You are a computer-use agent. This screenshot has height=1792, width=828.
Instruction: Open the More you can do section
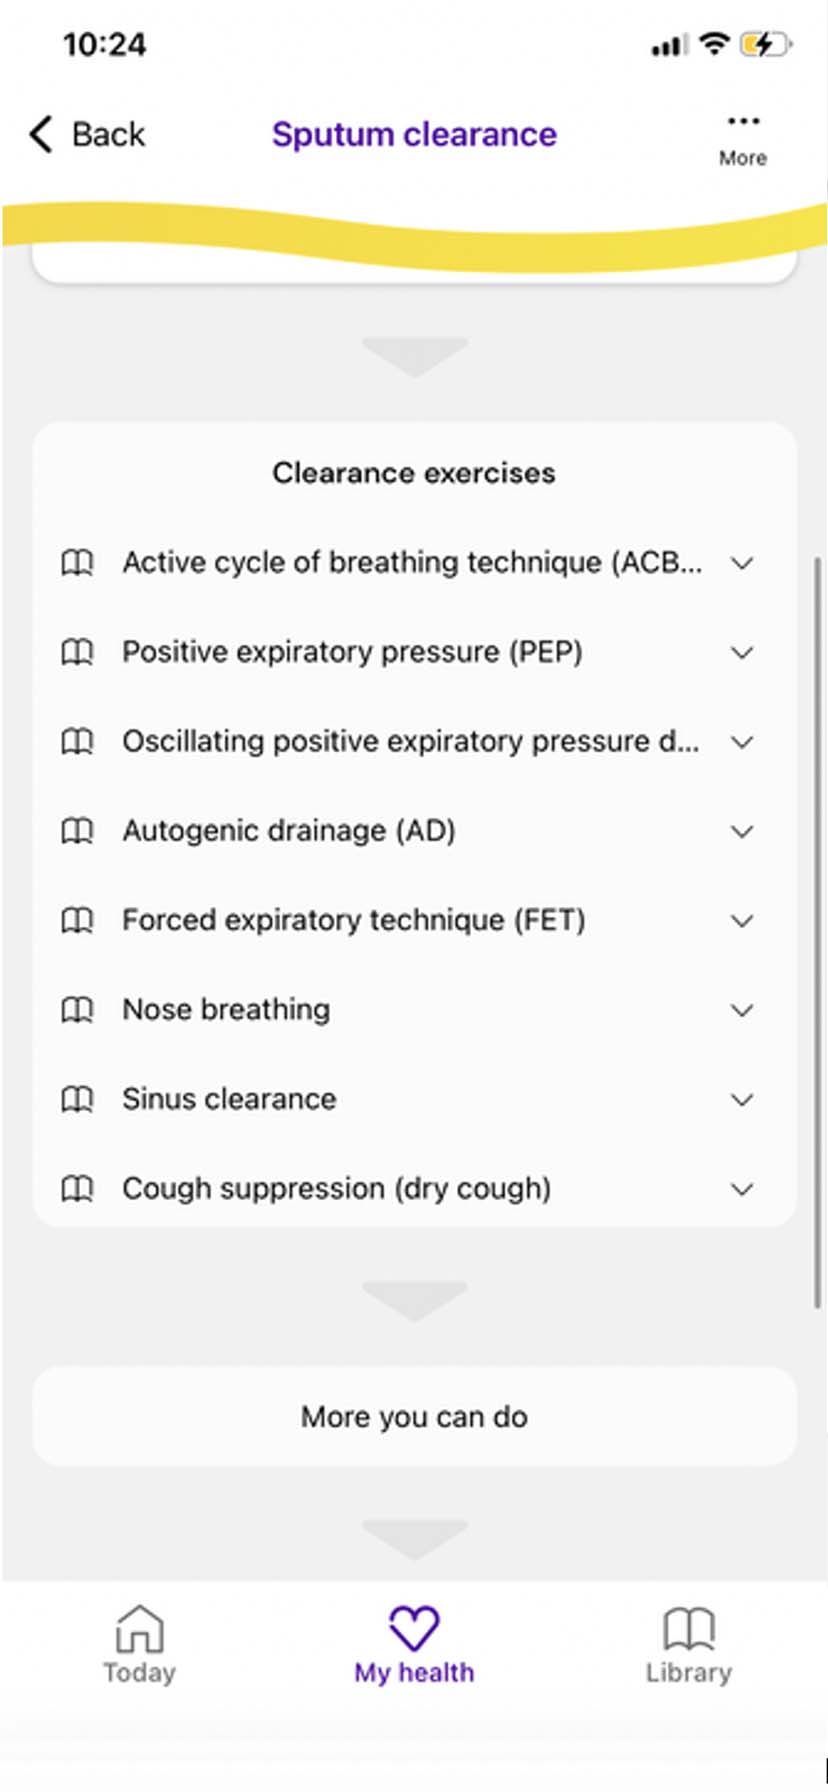pos(414,1416)
